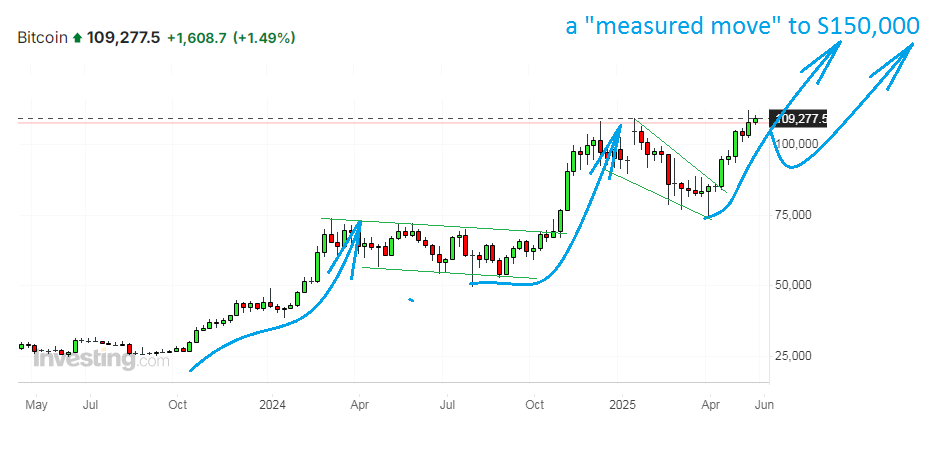Click the (+1.49%) percent change
943x450 pixels.
264,38
